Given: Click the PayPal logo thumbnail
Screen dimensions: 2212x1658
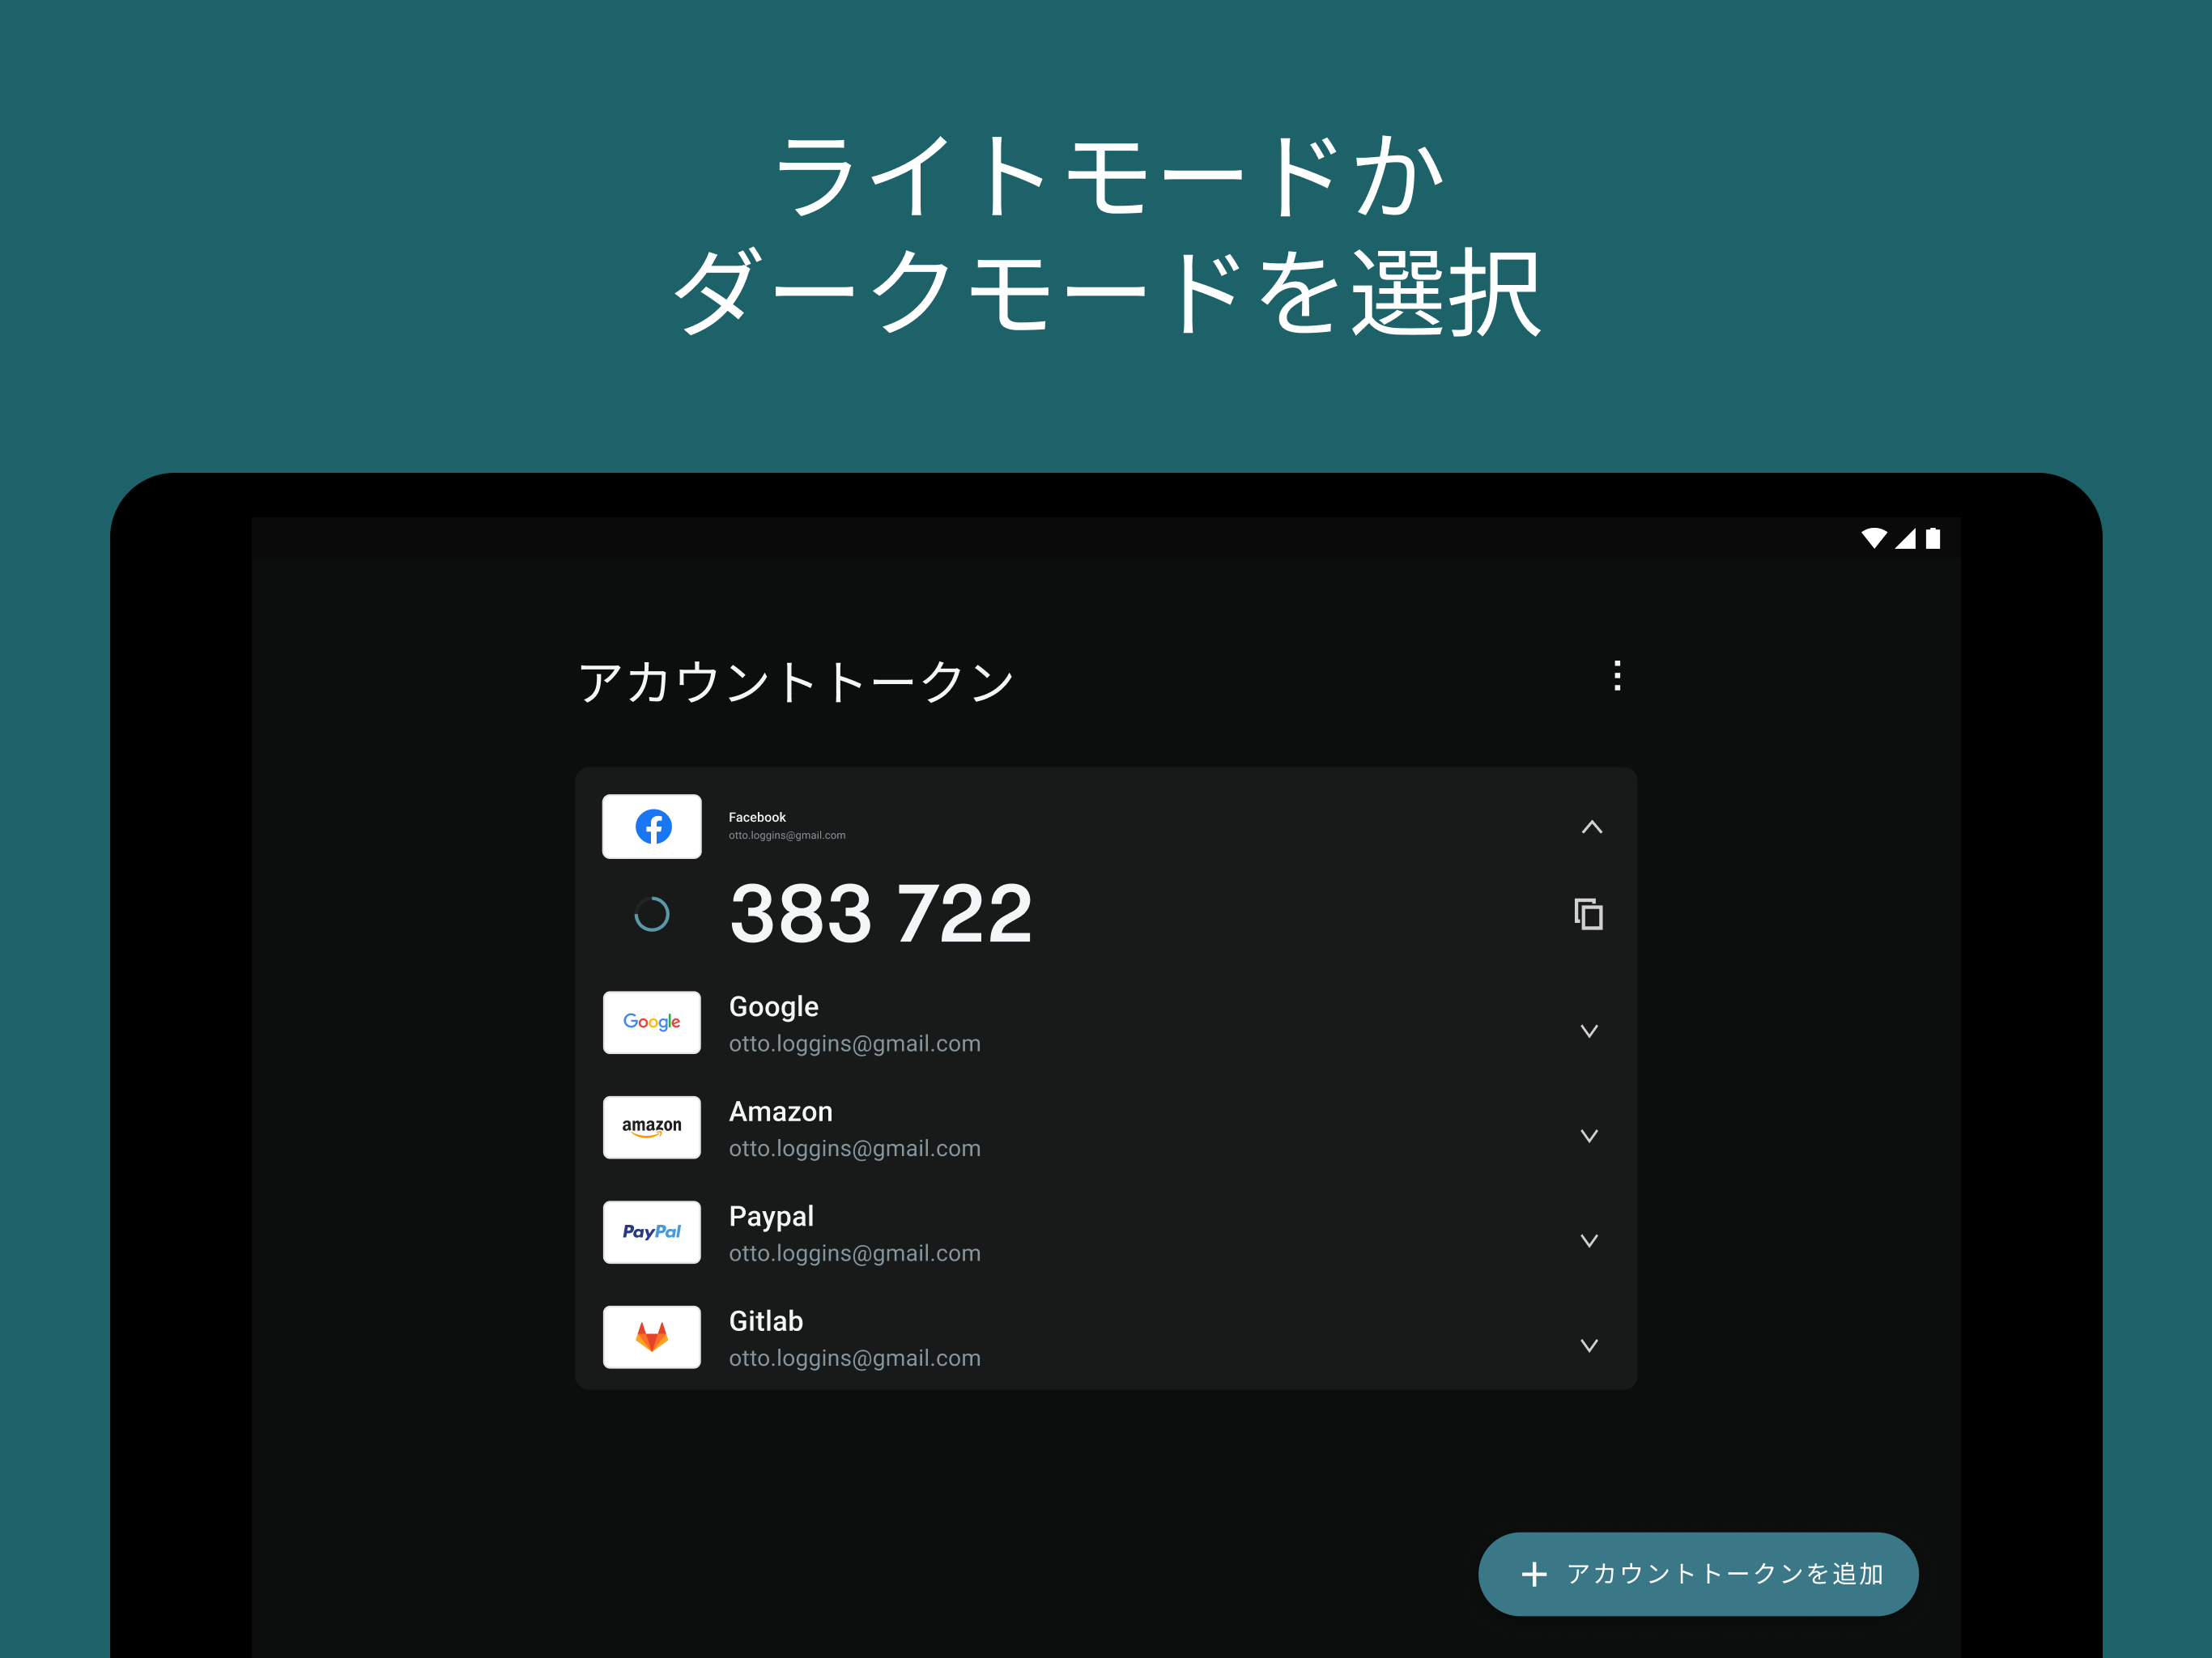Looking at the screenshot, I should tap(652, 1232).
